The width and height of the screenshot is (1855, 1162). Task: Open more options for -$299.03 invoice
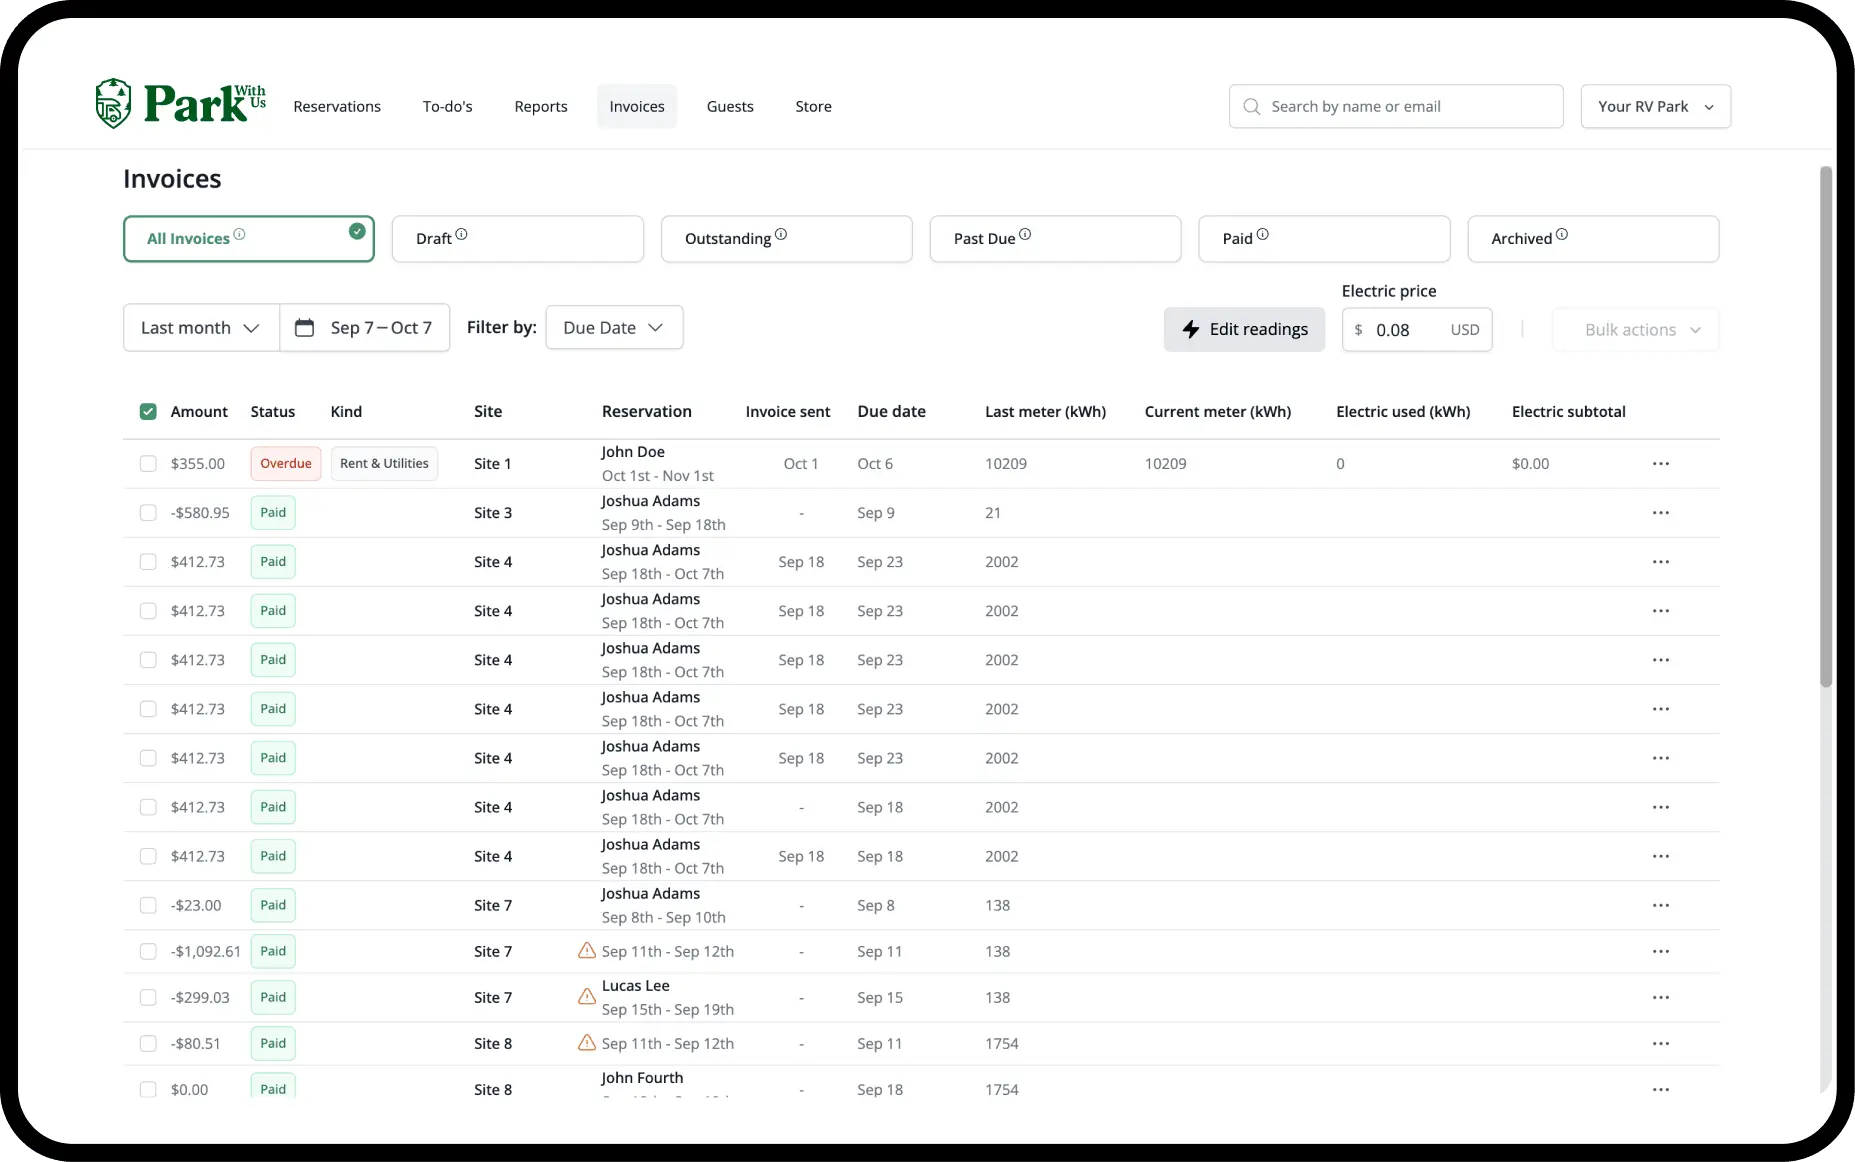click(x=1661, y=998)
